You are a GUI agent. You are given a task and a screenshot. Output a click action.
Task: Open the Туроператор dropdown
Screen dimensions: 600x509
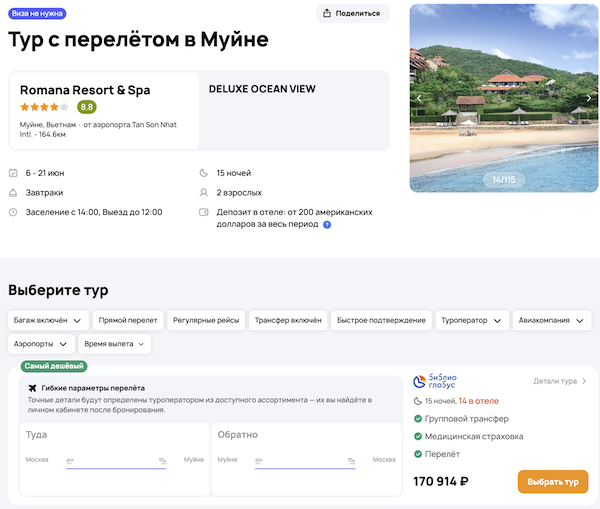[472, 320]
